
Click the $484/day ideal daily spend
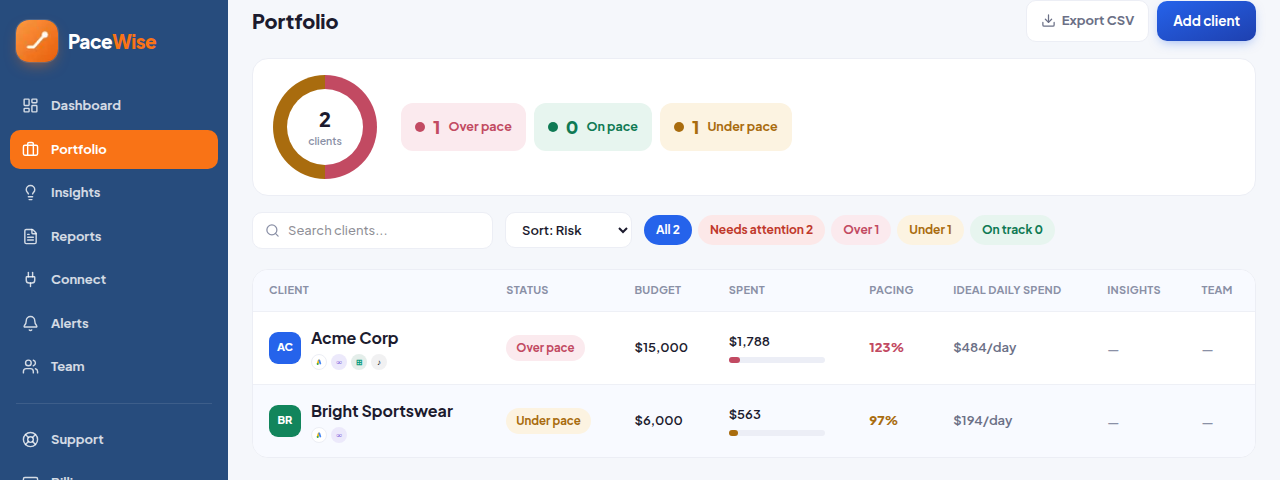984,348
